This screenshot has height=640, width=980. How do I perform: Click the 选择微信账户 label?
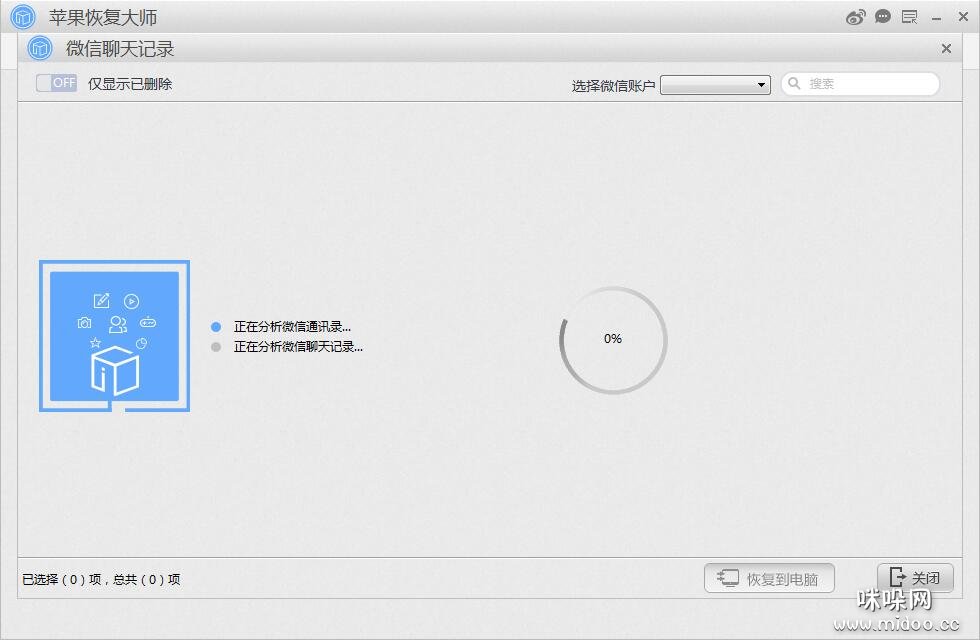point(613,86)
